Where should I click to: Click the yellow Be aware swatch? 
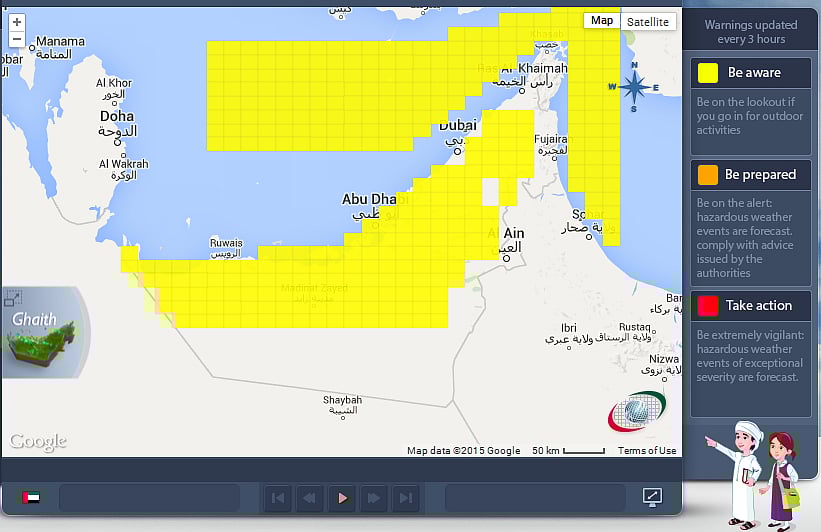click(708, 73)
